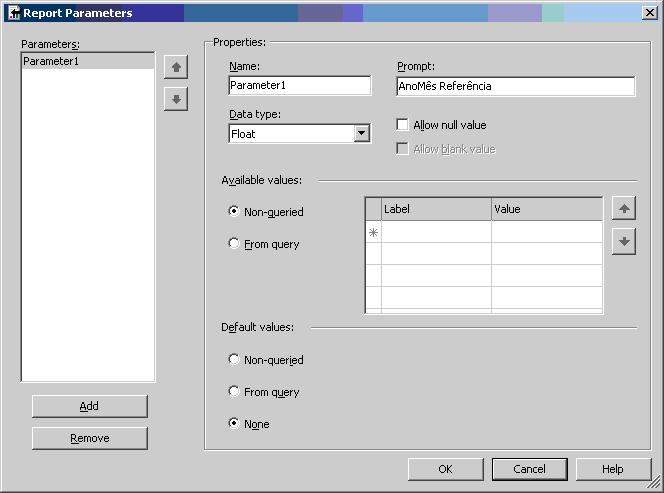Click the Remove parameter button
664x493 pixels.
89,438
